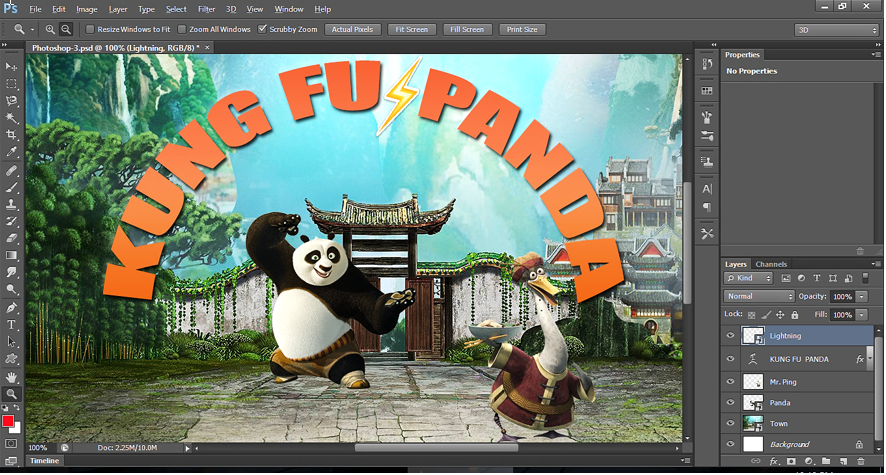This screenshot has width=886, height=475.
Task: Open the Properties panel flyout menu
Action: (x=876, y=55)
